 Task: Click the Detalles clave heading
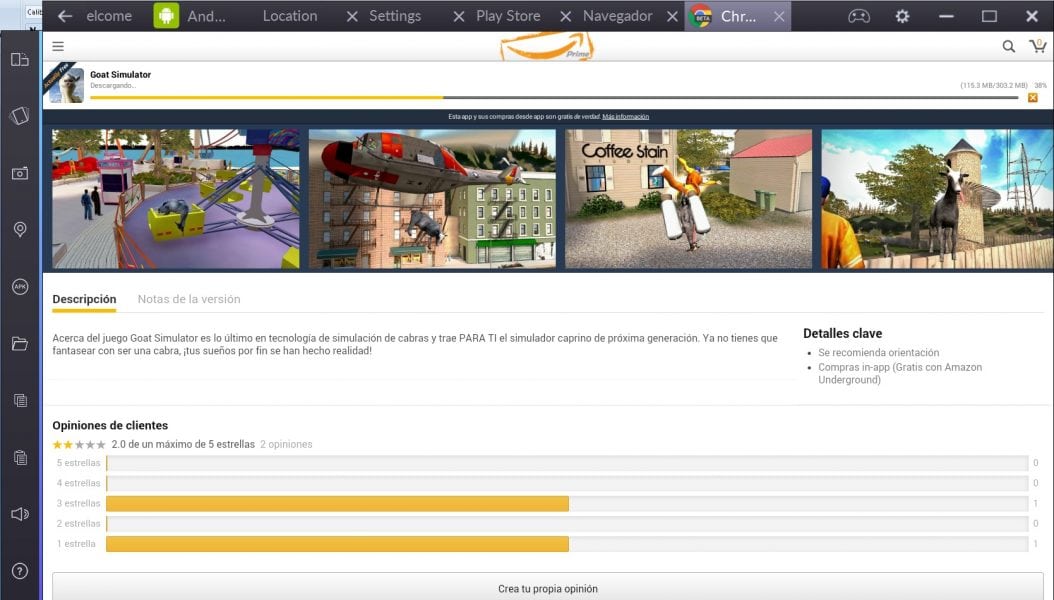click(842, 333)
